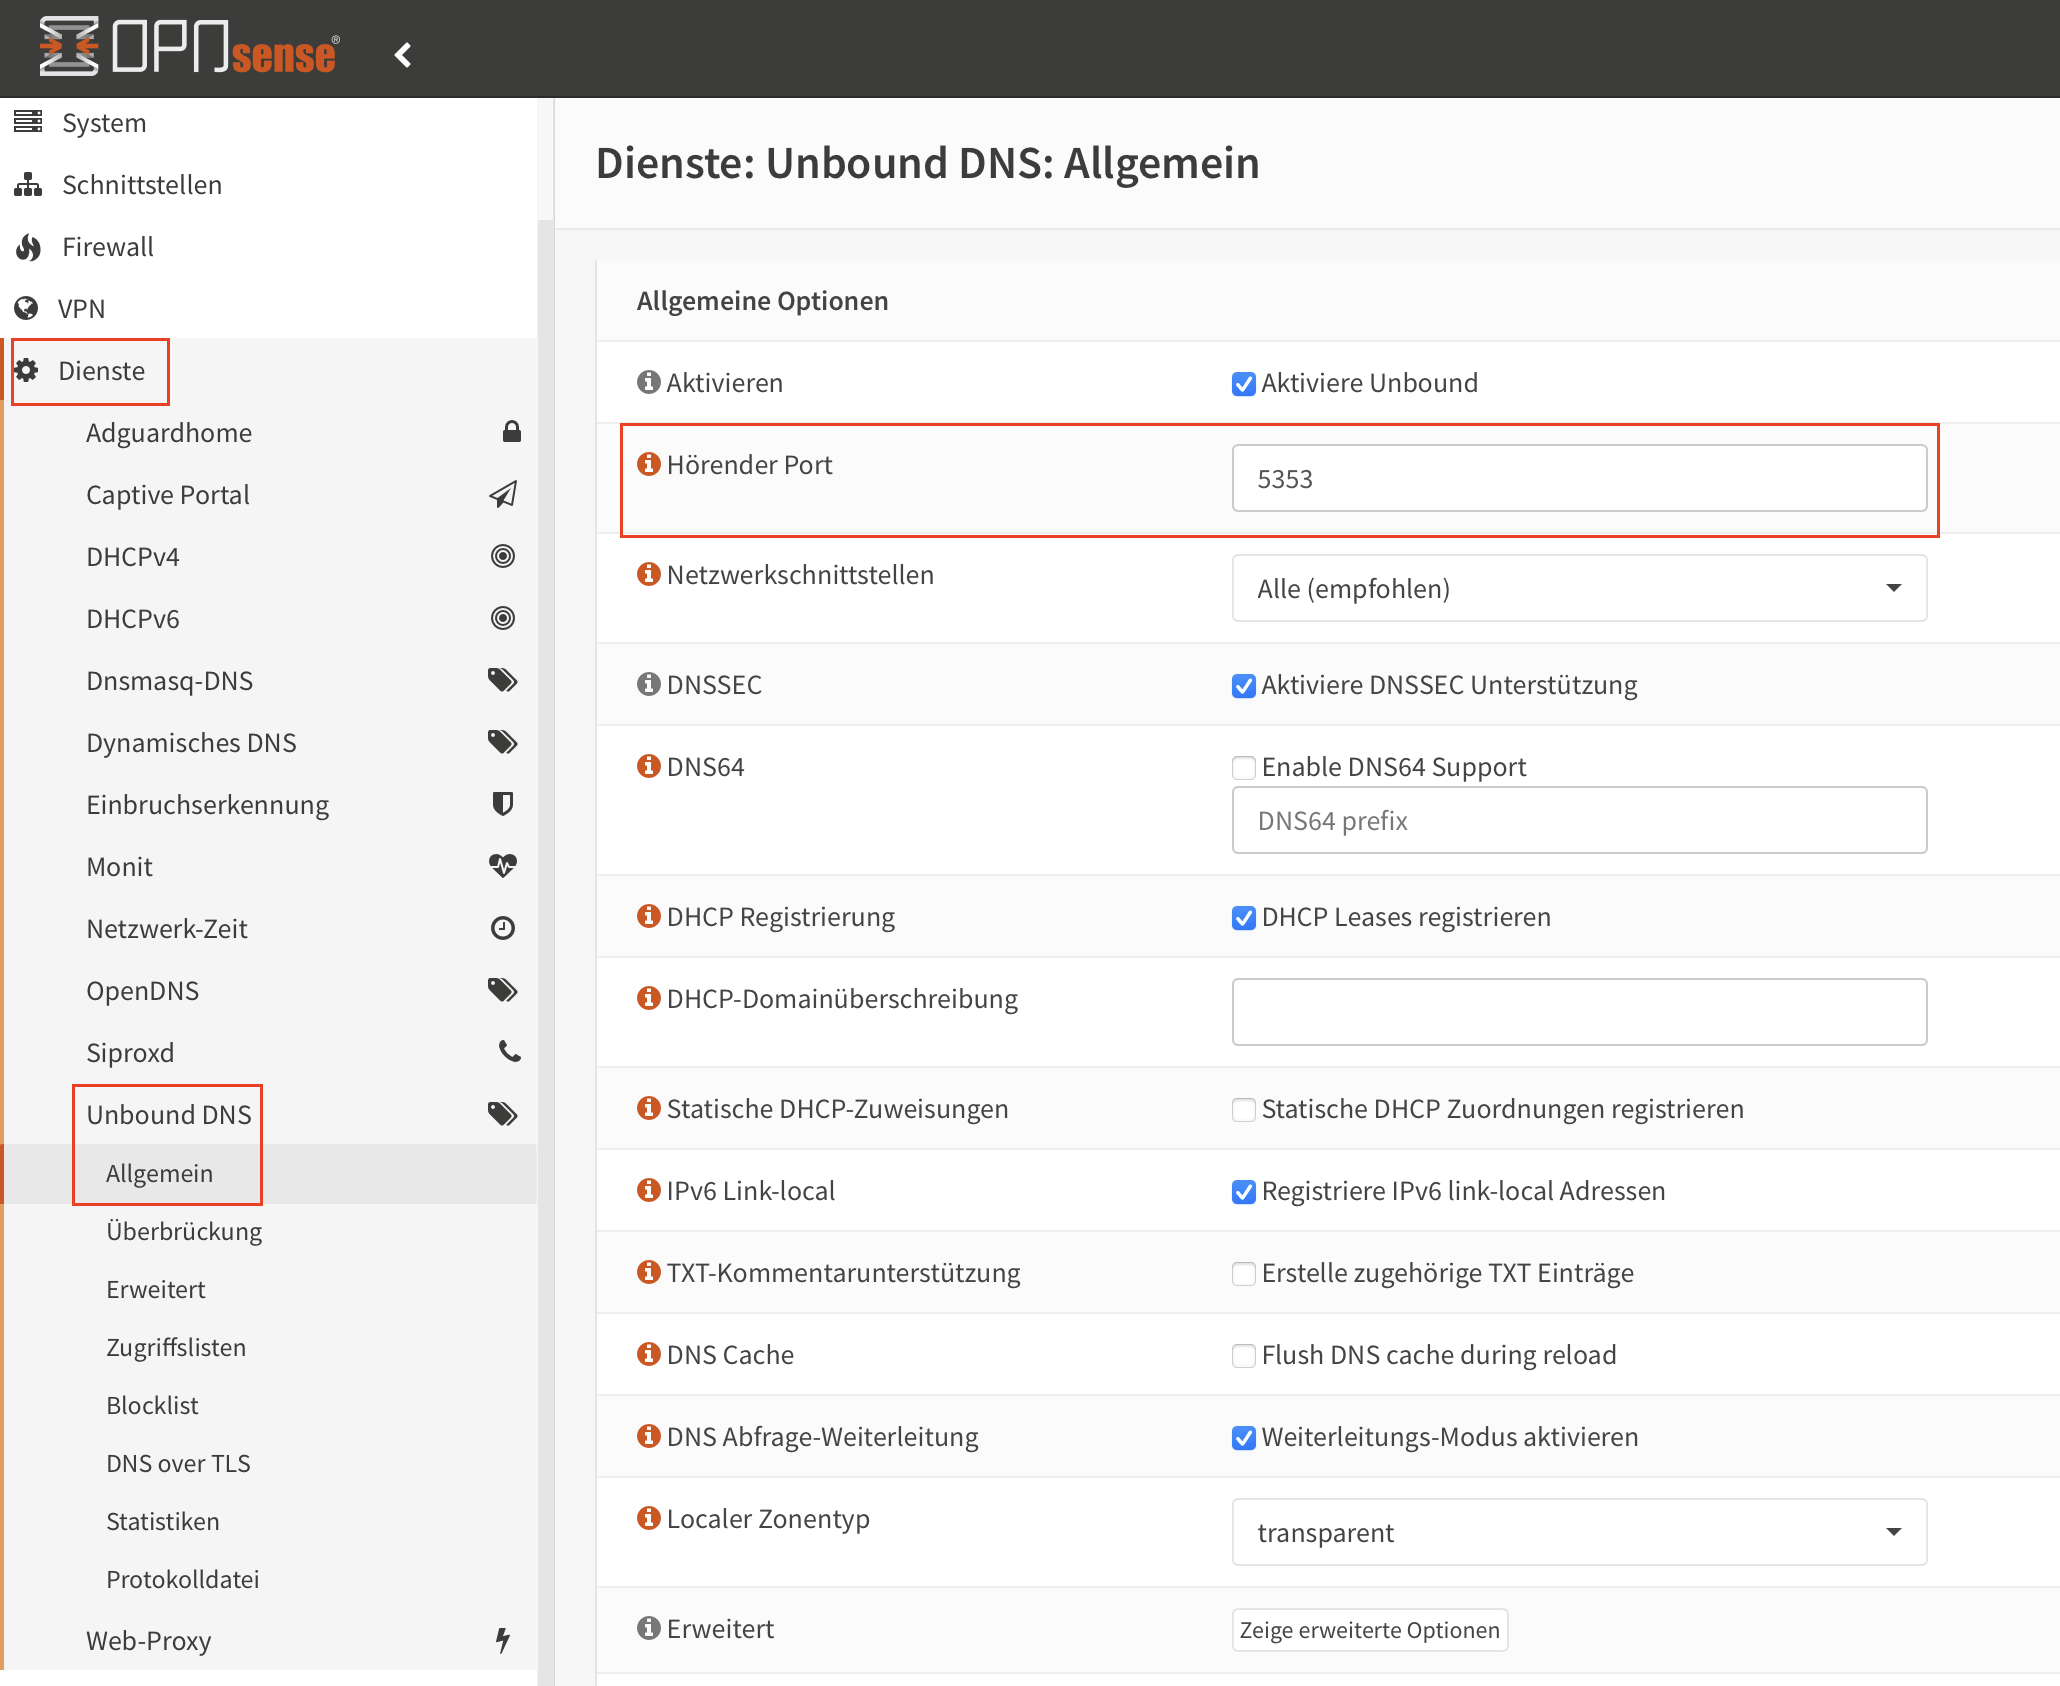Open the Netzwerkschnittstellen dropdown
This screenshot has height=1686, width=2060.
tap(1579, 588)
